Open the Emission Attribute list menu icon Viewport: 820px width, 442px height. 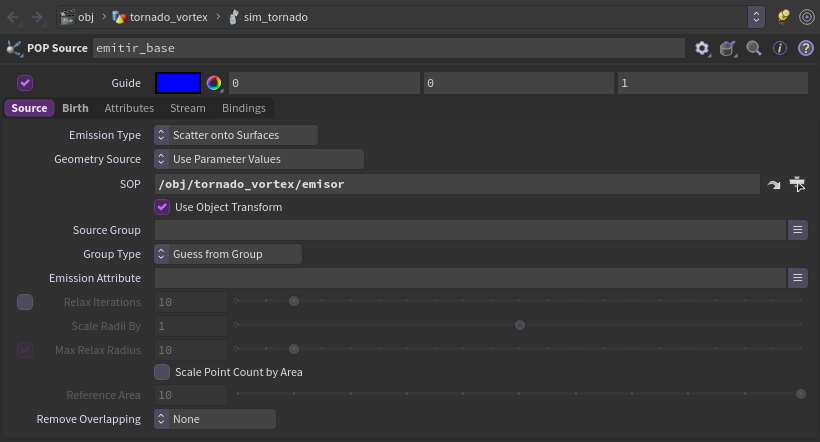pos(798,278)
